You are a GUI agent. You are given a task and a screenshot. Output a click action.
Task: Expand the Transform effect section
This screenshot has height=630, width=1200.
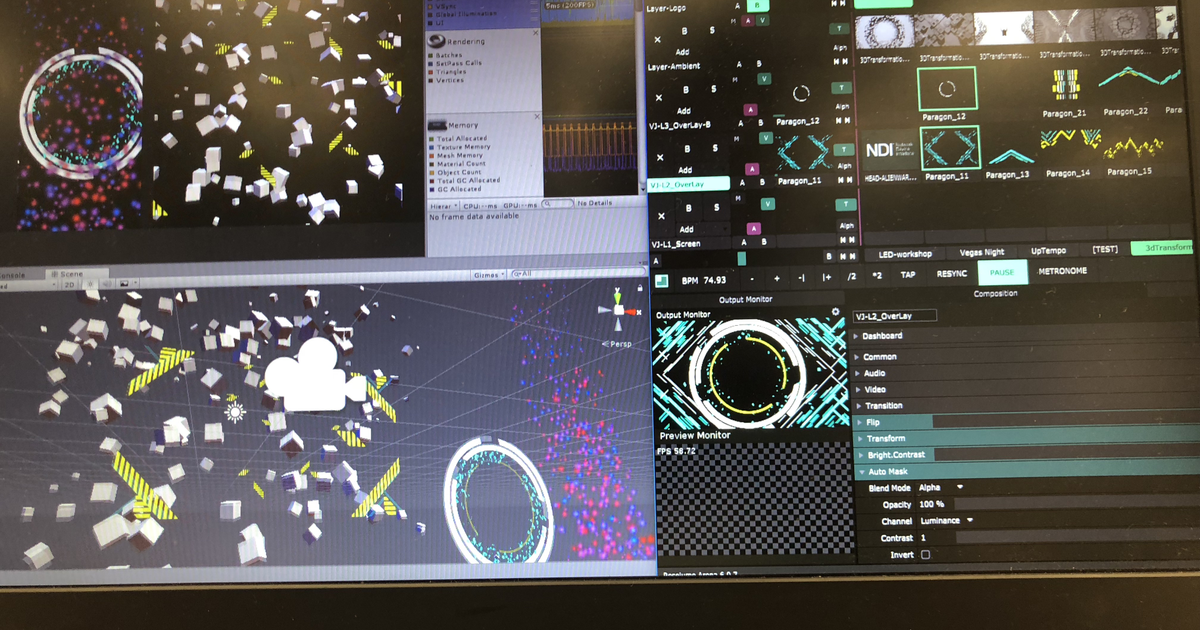point(859,438)
